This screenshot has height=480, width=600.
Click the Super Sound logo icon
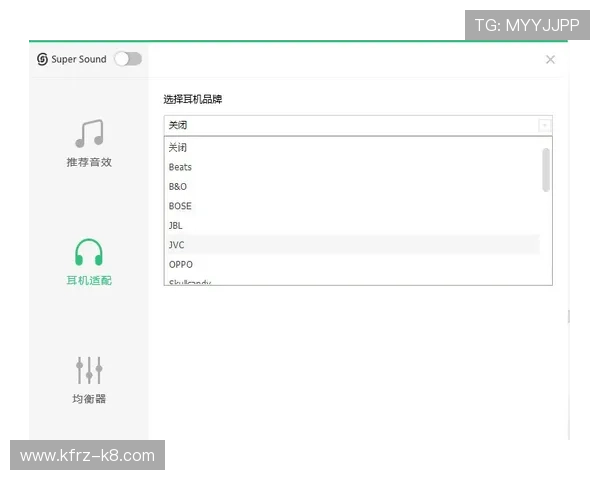[x=42, y=59]
